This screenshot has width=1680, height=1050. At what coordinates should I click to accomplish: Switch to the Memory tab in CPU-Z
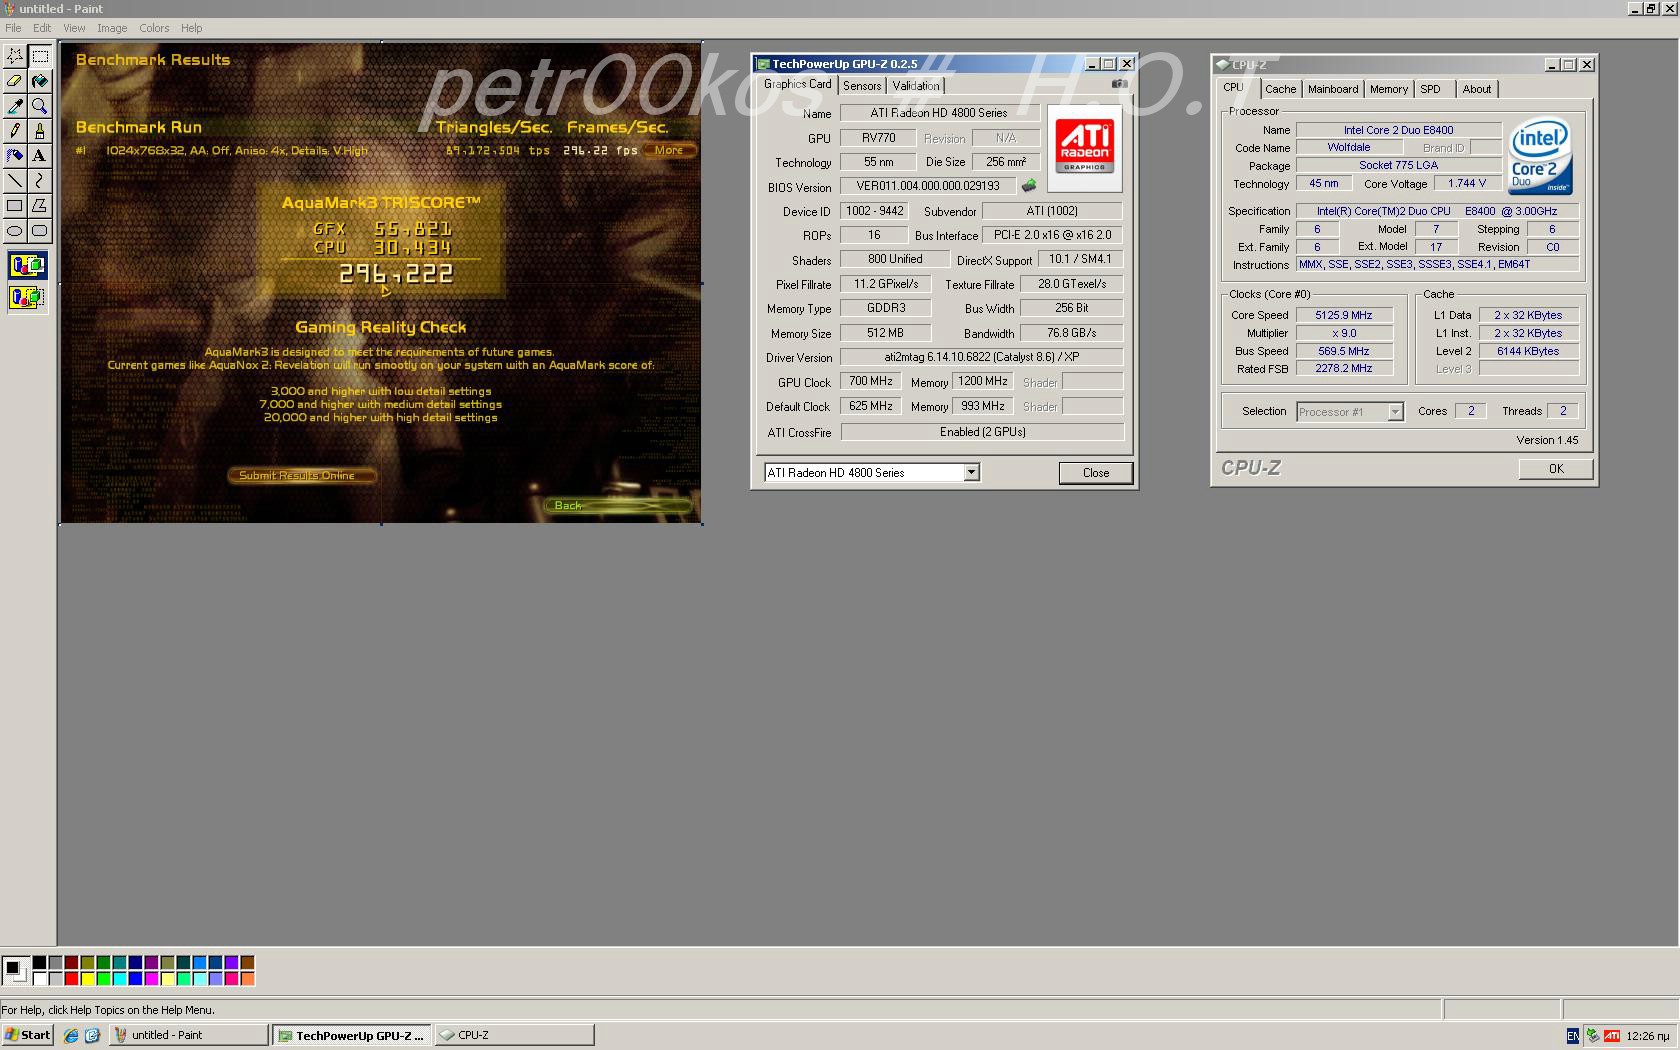pos(1388,89)
